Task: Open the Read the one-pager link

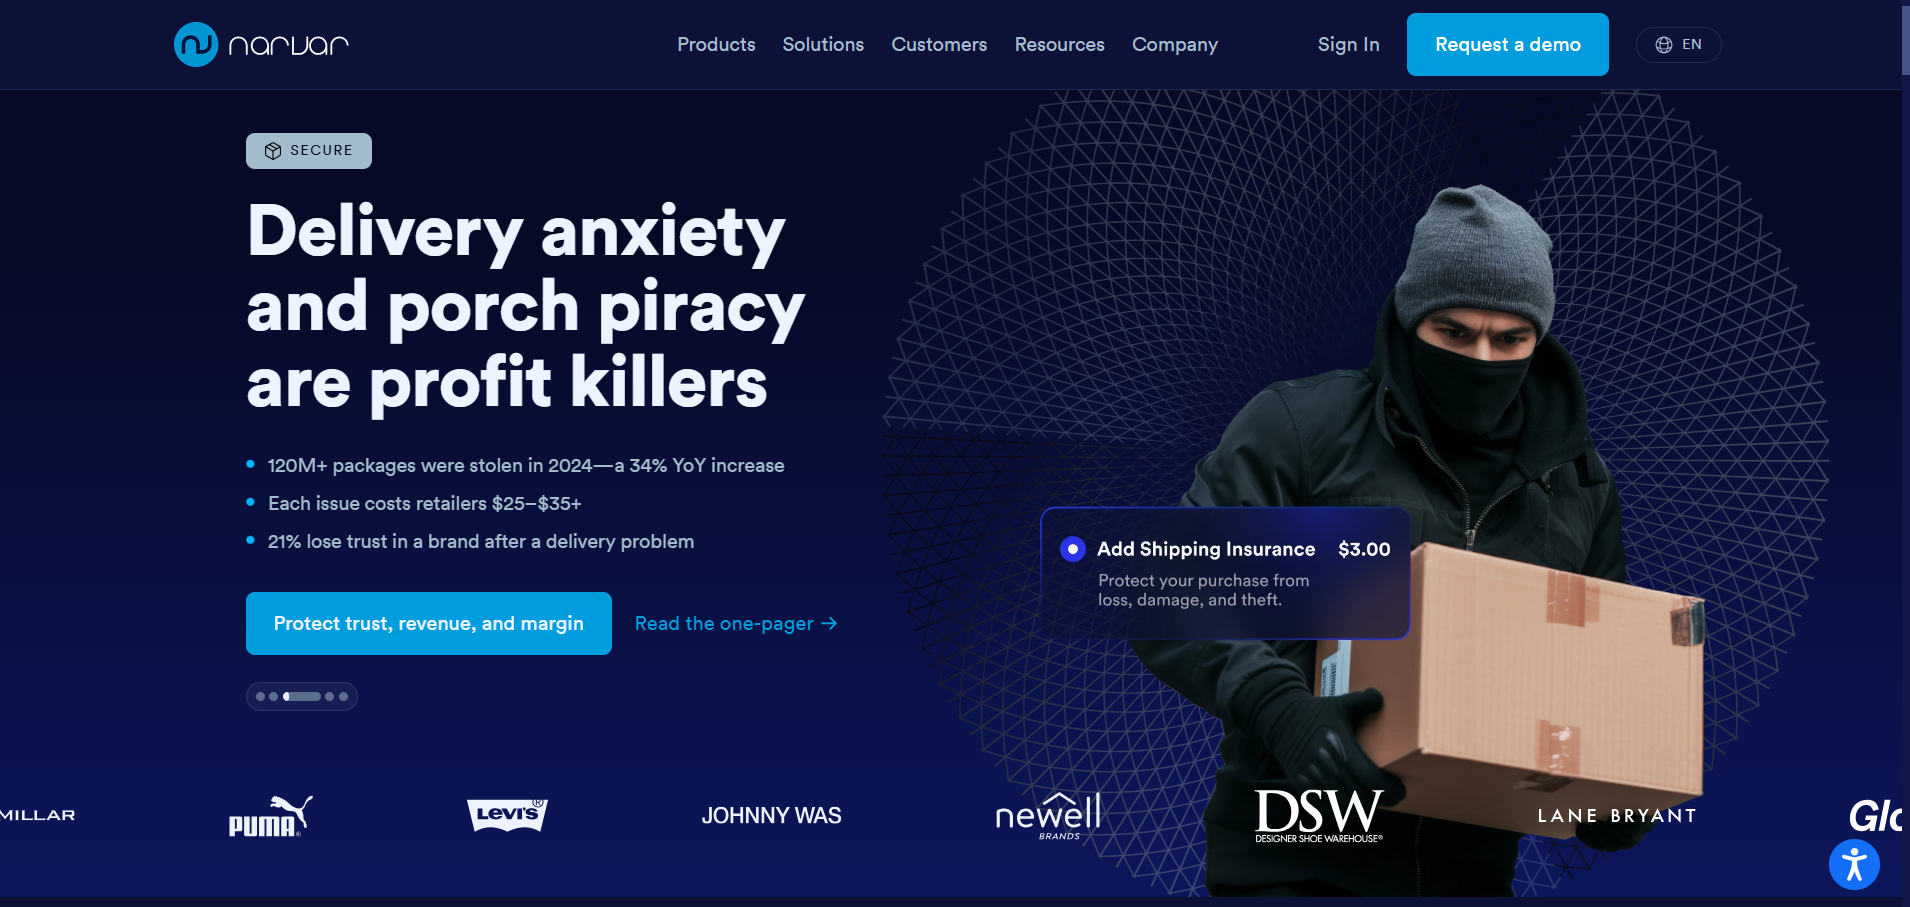Action: 736,624
